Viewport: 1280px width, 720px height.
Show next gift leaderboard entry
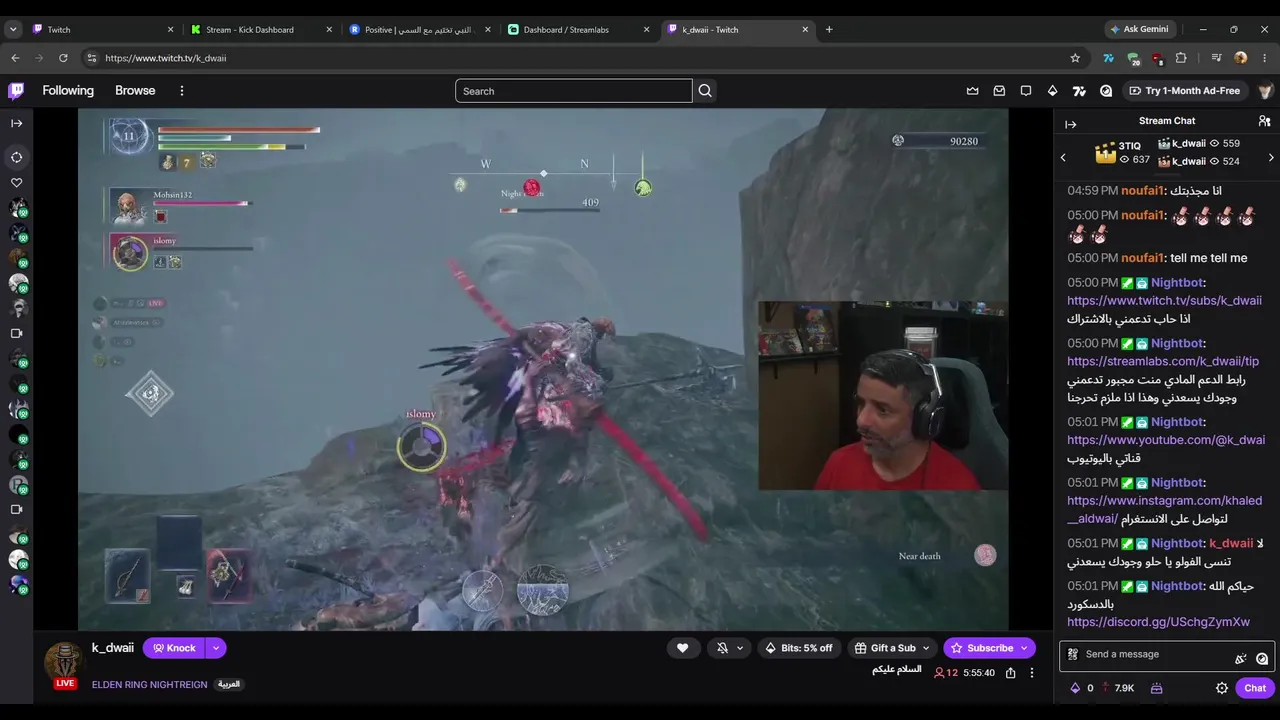pyautogui.click(x=1271, y=157)
